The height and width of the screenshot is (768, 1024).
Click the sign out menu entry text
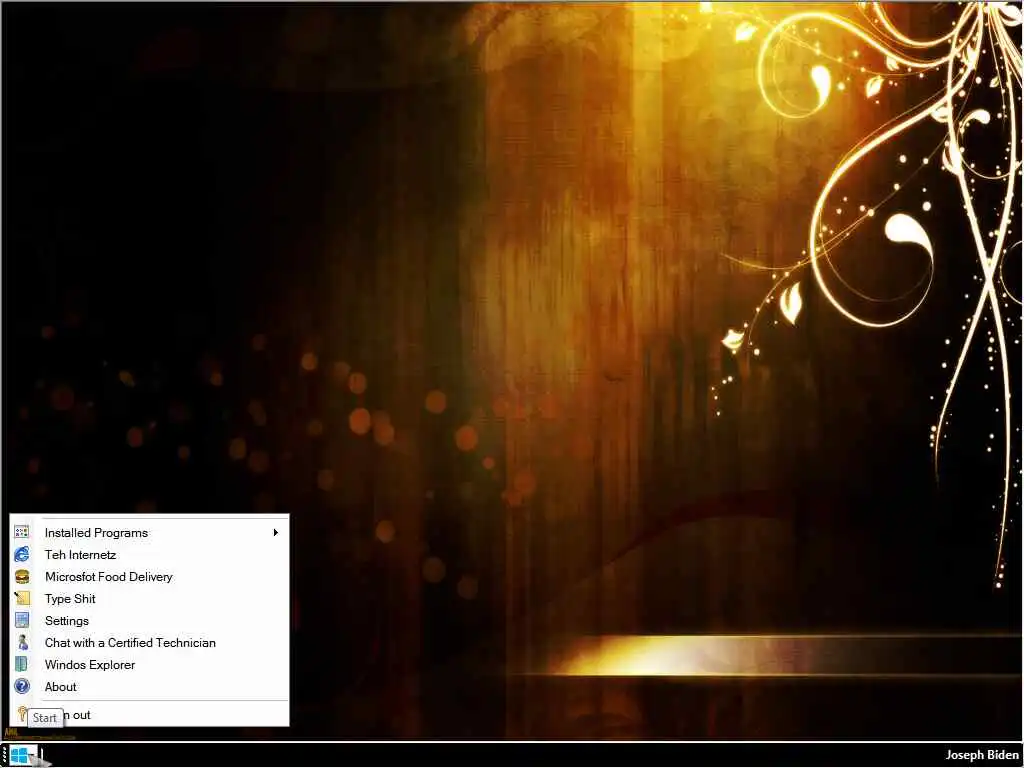tap(78, 715)
